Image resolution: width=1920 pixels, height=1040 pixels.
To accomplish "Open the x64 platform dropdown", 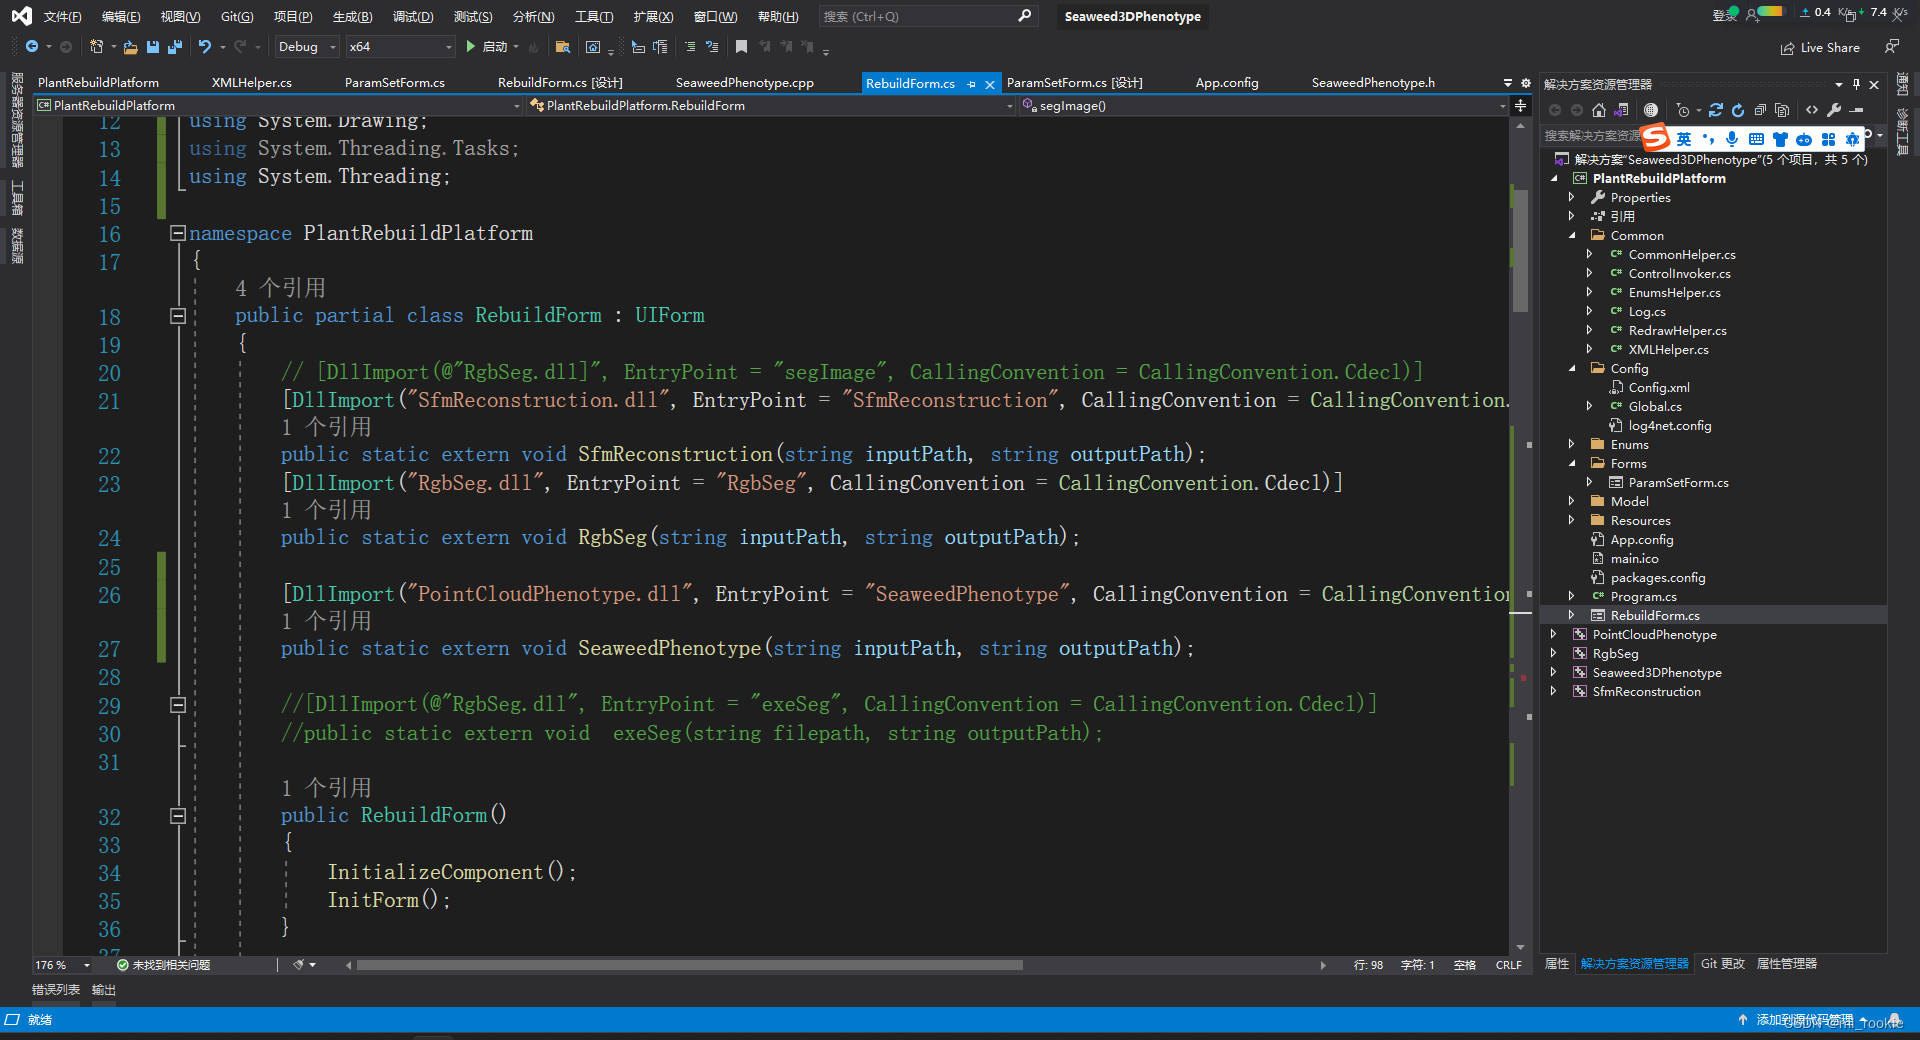I will [400, 47].
